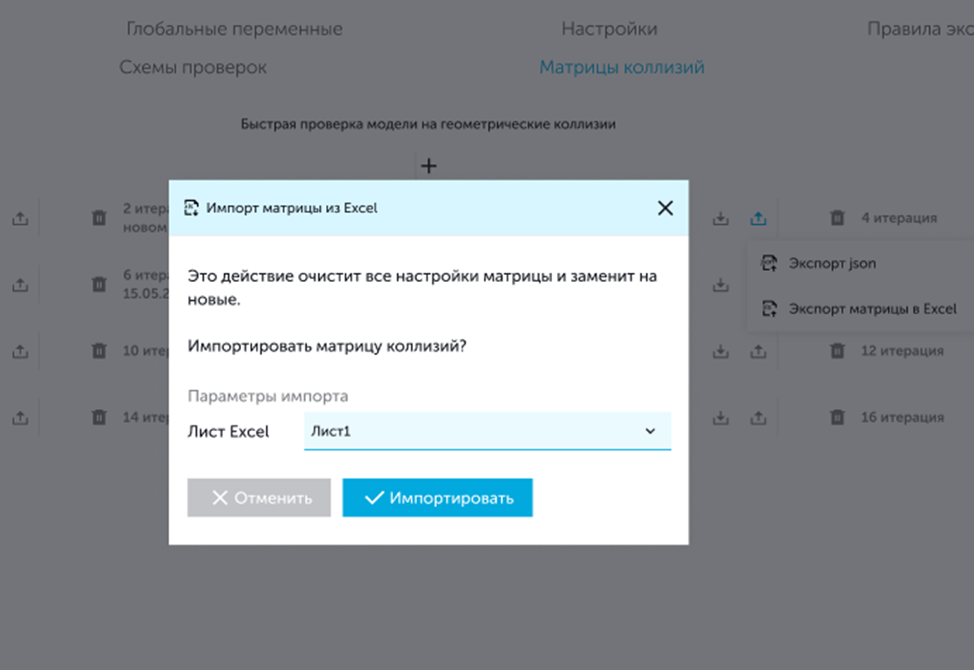This screenshot has height=670, width=974.
Task: Click the highlighted blue export icon near 4 итерация
Action: tap(759, 217)
